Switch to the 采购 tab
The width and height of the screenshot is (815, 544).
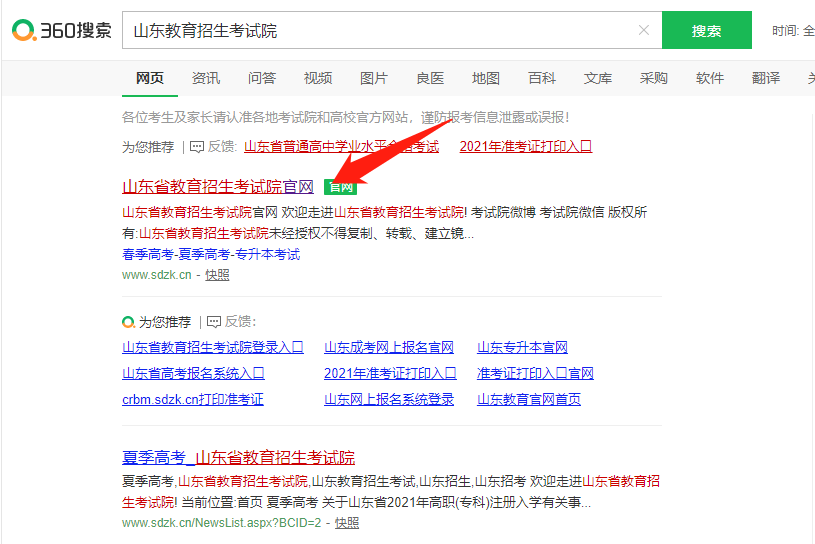[653, 78]
